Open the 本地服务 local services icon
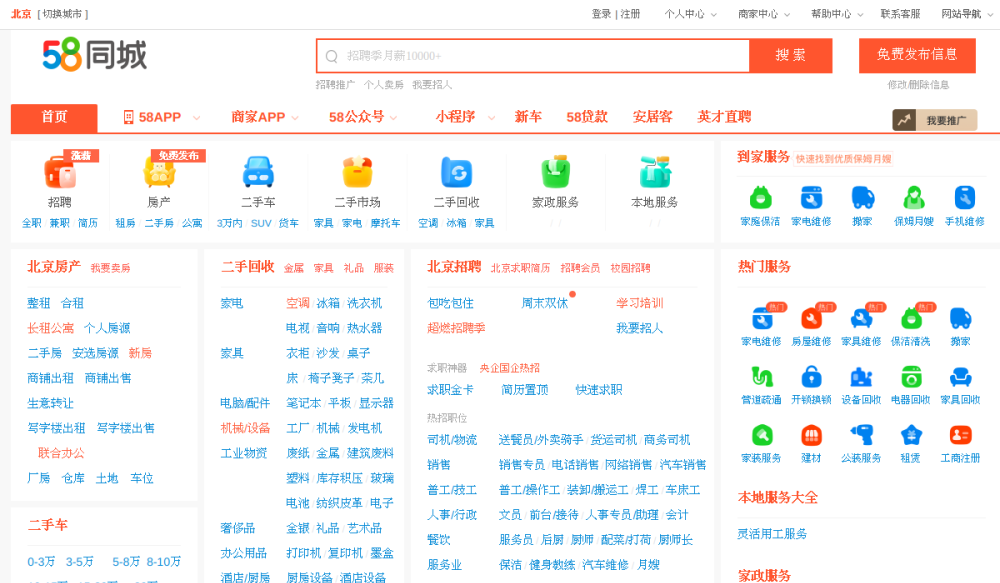Viewport: 1000px width, 583px height. pos(655,172)
